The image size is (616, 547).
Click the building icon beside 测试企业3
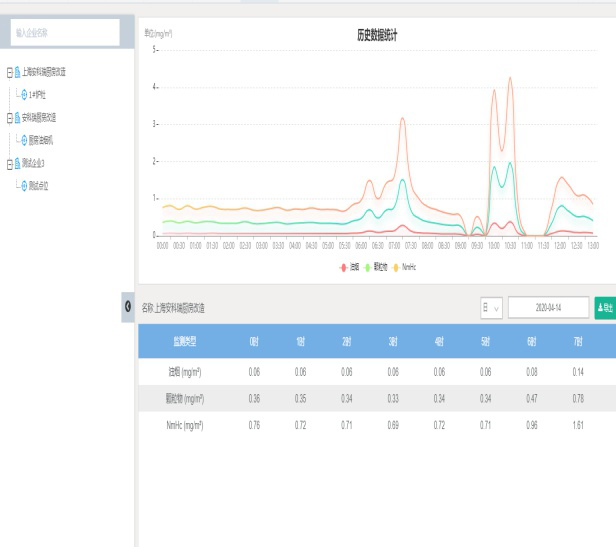coord(16,163)
